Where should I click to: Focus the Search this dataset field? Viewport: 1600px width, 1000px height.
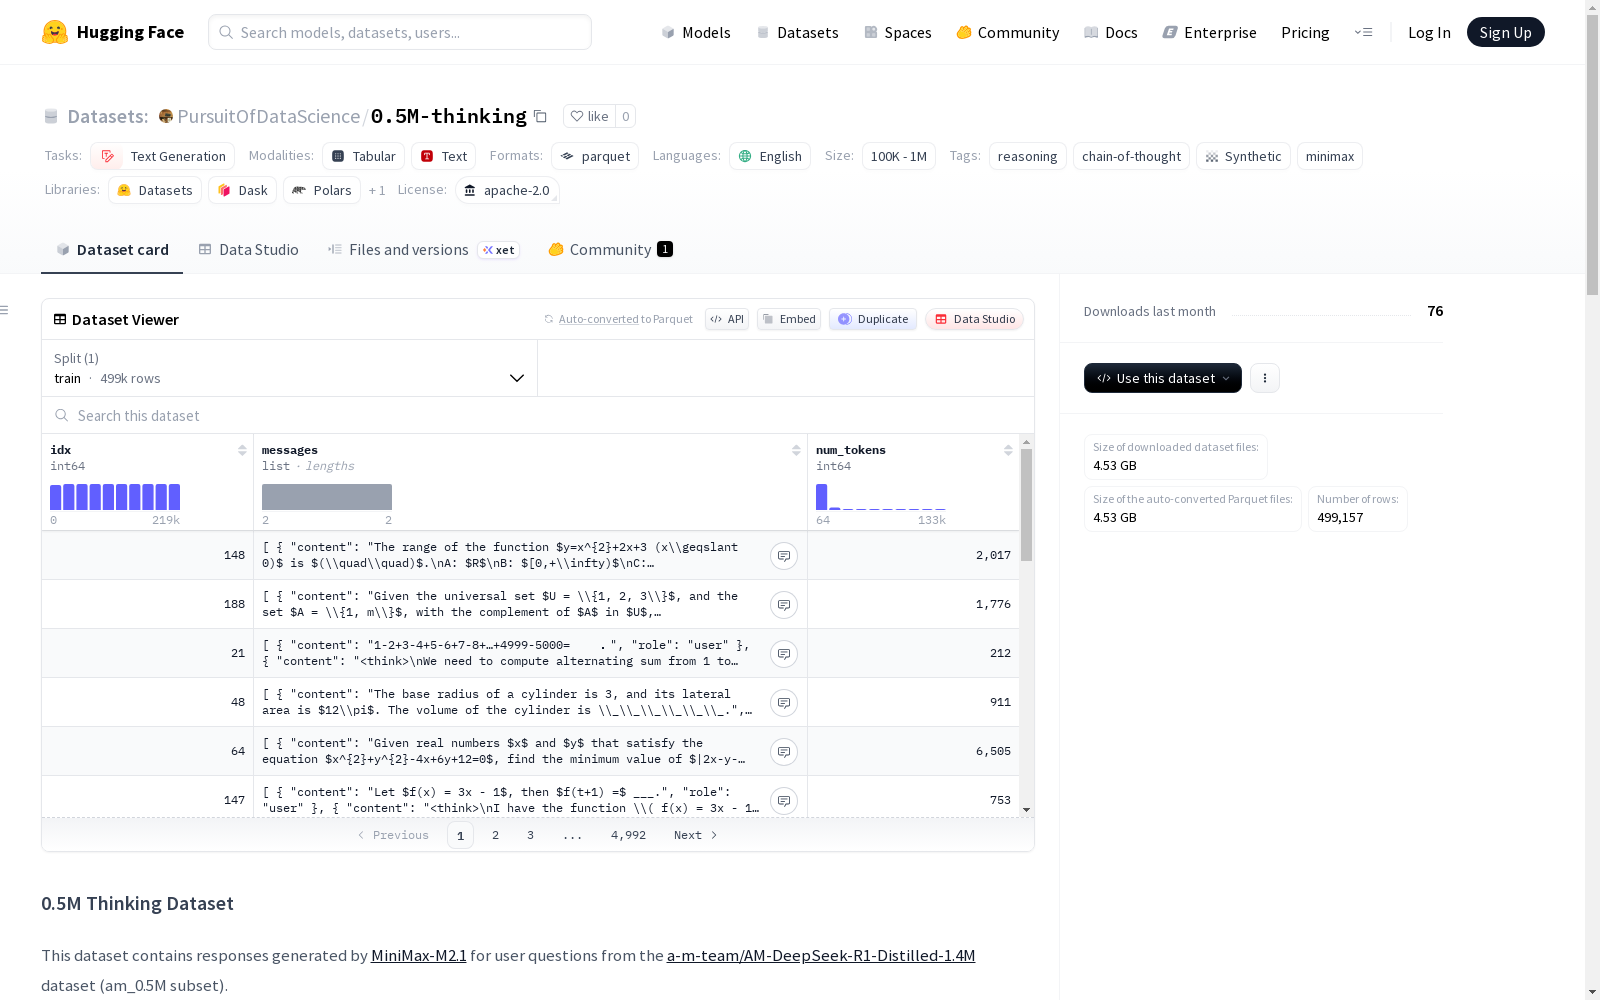pos(538,415)
